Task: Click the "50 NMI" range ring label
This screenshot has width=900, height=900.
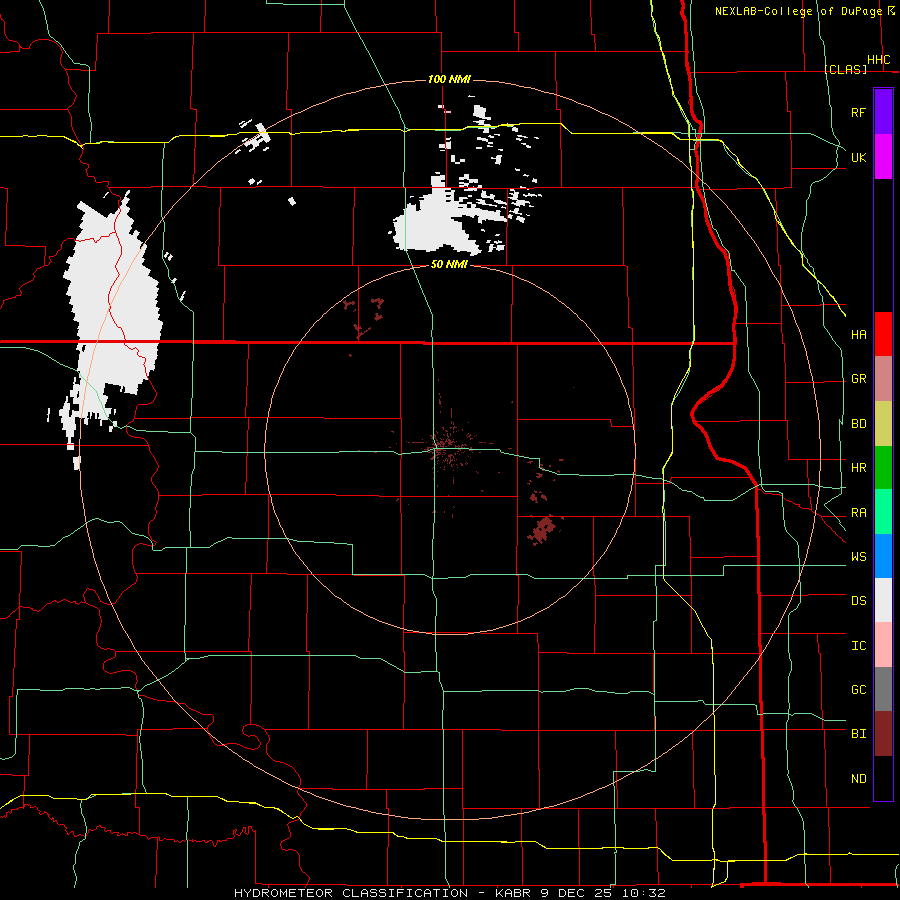Action: click(449, 264)
